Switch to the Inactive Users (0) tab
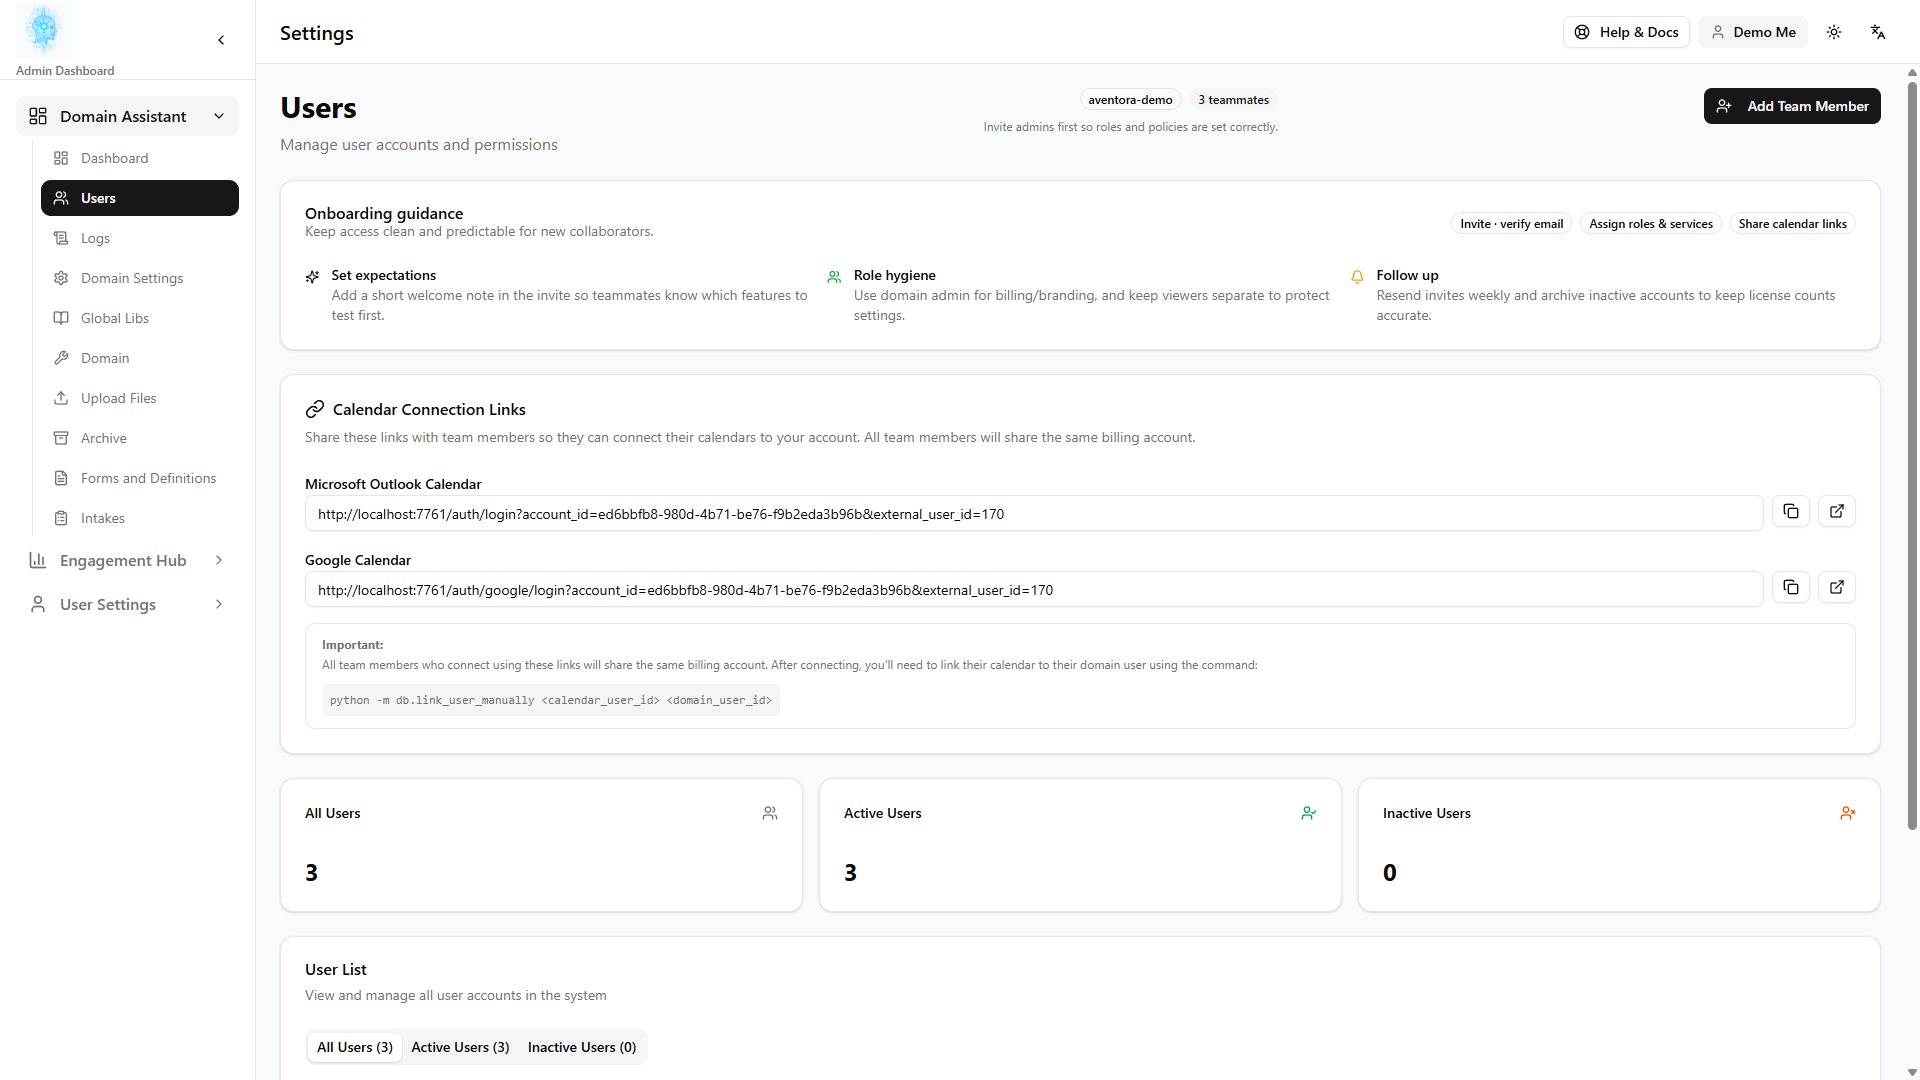 582,1047
